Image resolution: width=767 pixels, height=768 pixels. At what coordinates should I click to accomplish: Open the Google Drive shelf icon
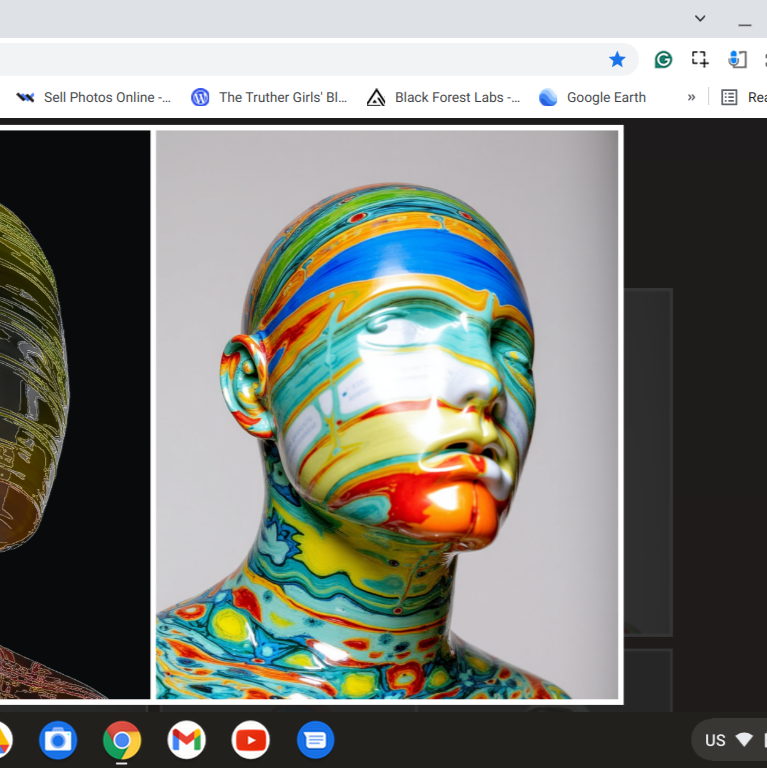point(4,740)
